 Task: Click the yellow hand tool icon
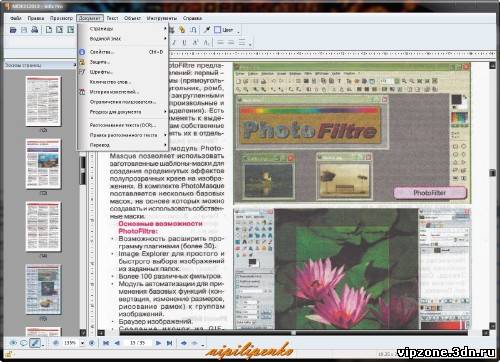(x=182, y=30)
